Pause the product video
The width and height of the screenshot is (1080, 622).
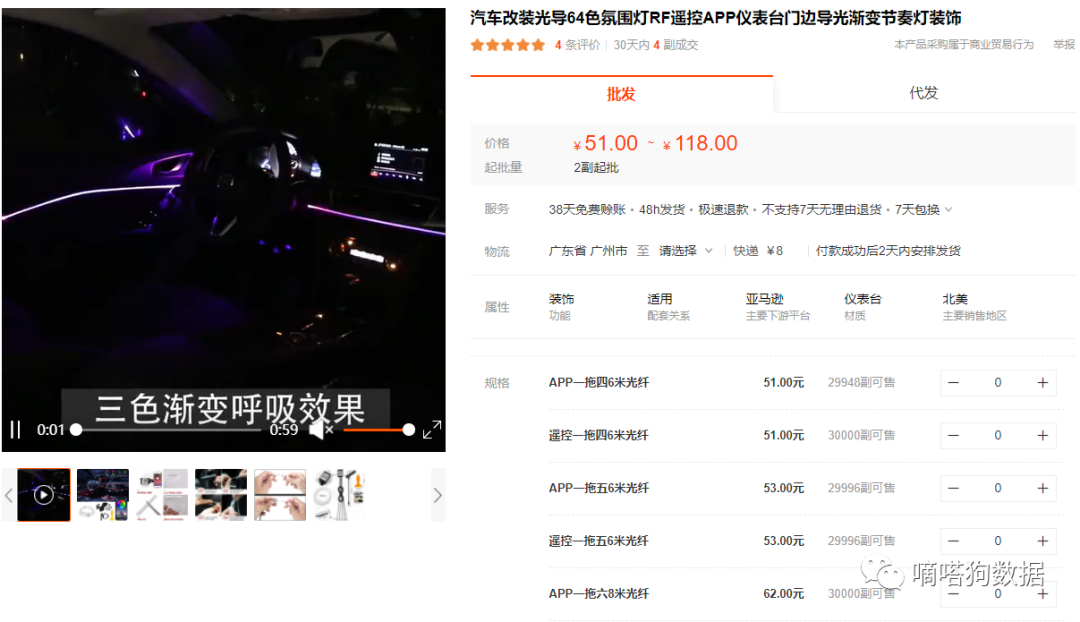coord(15,430)
